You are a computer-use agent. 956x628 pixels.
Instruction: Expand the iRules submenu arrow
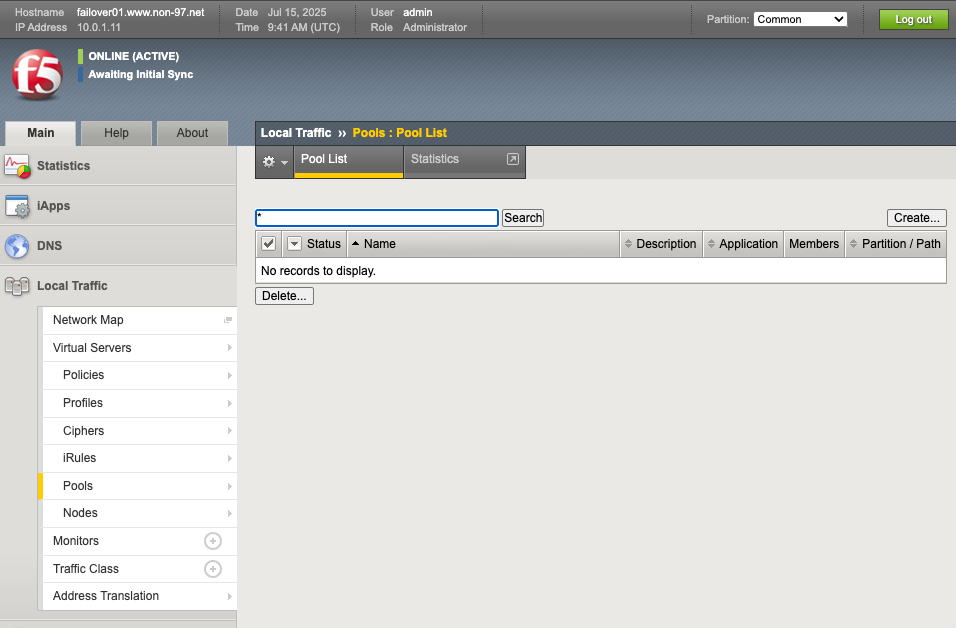(229, 458)
